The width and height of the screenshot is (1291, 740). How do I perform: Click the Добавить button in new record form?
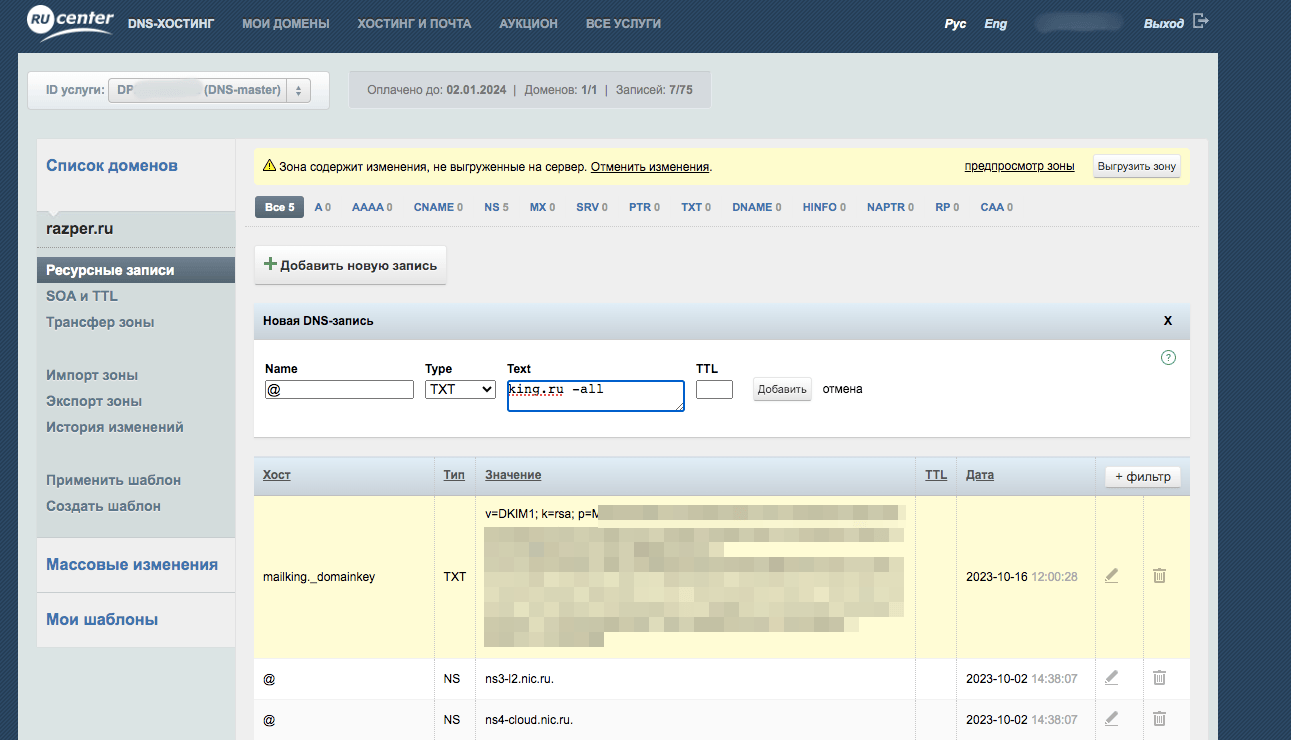click(782, 389)
